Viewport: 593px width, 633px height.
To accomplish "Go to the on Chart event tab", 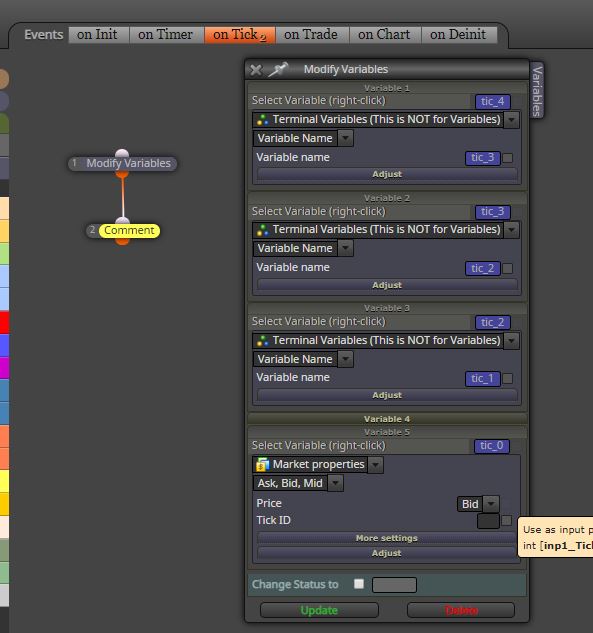I will coord(385,35).
